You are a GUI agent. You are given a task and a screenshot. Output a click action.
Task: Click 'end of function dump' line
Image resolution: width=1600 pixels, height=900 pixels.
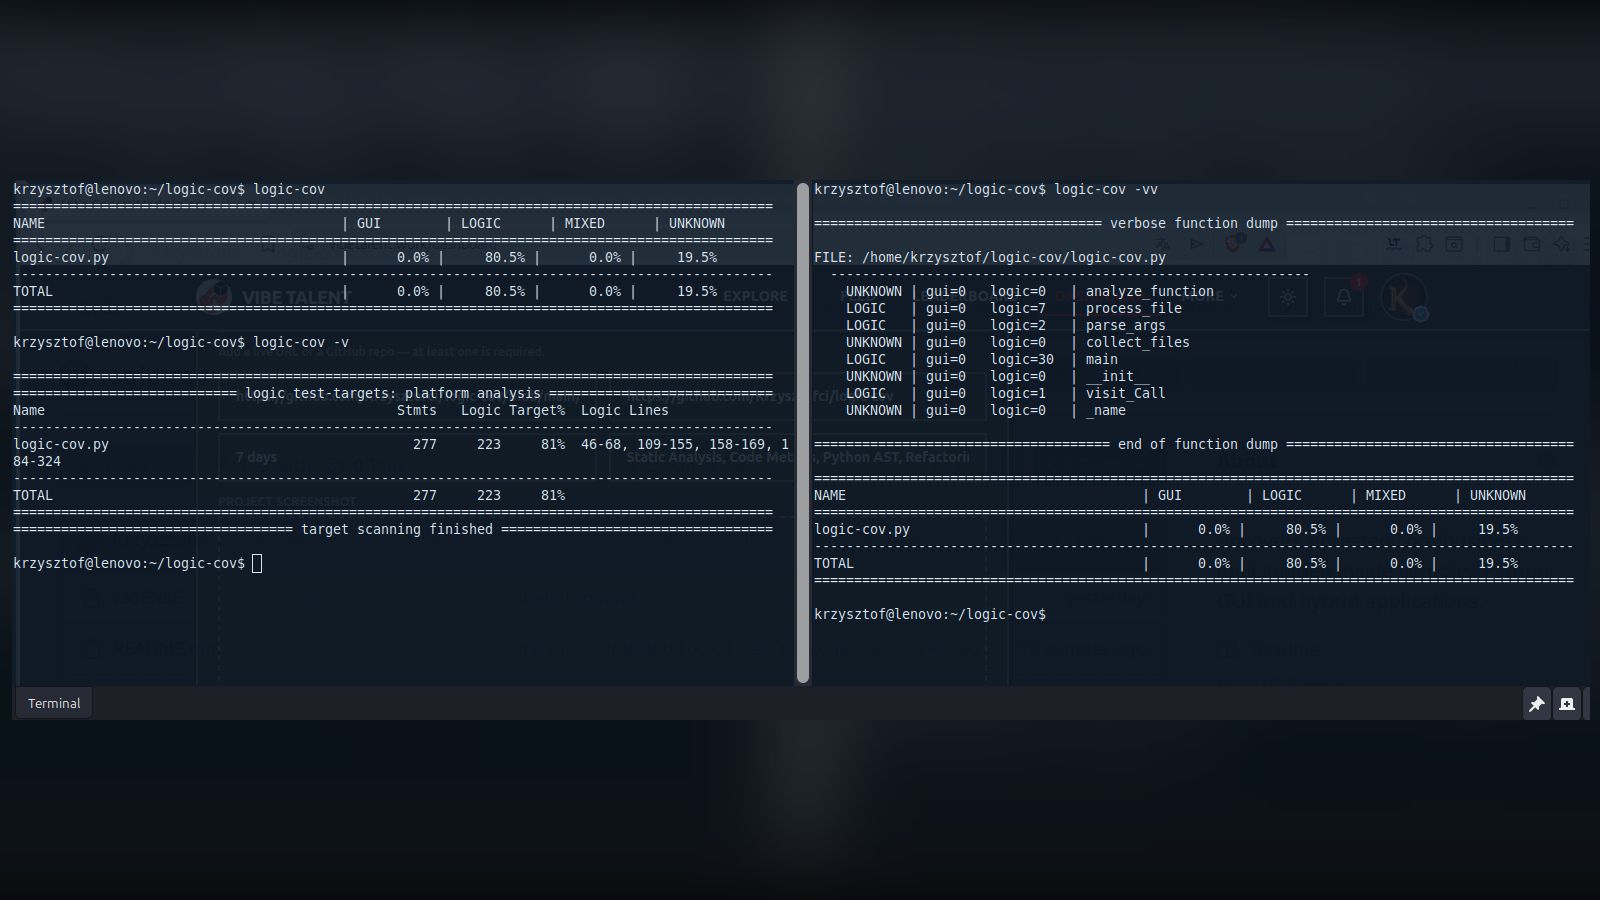pos(1198,444)
